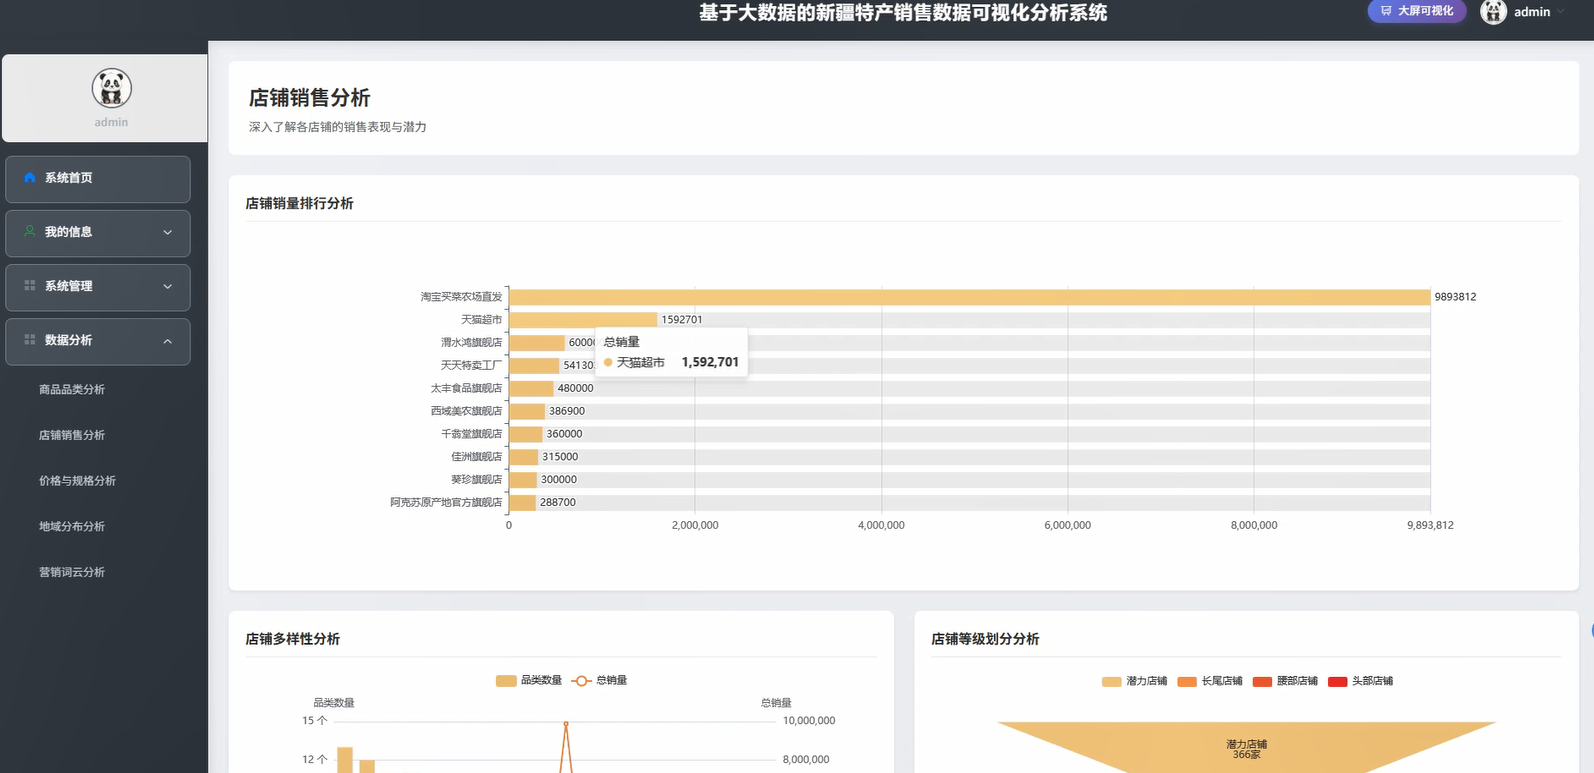Click the 8,000,000 x-axis label in ranking chart
The height and width of the screenshot is (773, 1594).
point(1254,525)
